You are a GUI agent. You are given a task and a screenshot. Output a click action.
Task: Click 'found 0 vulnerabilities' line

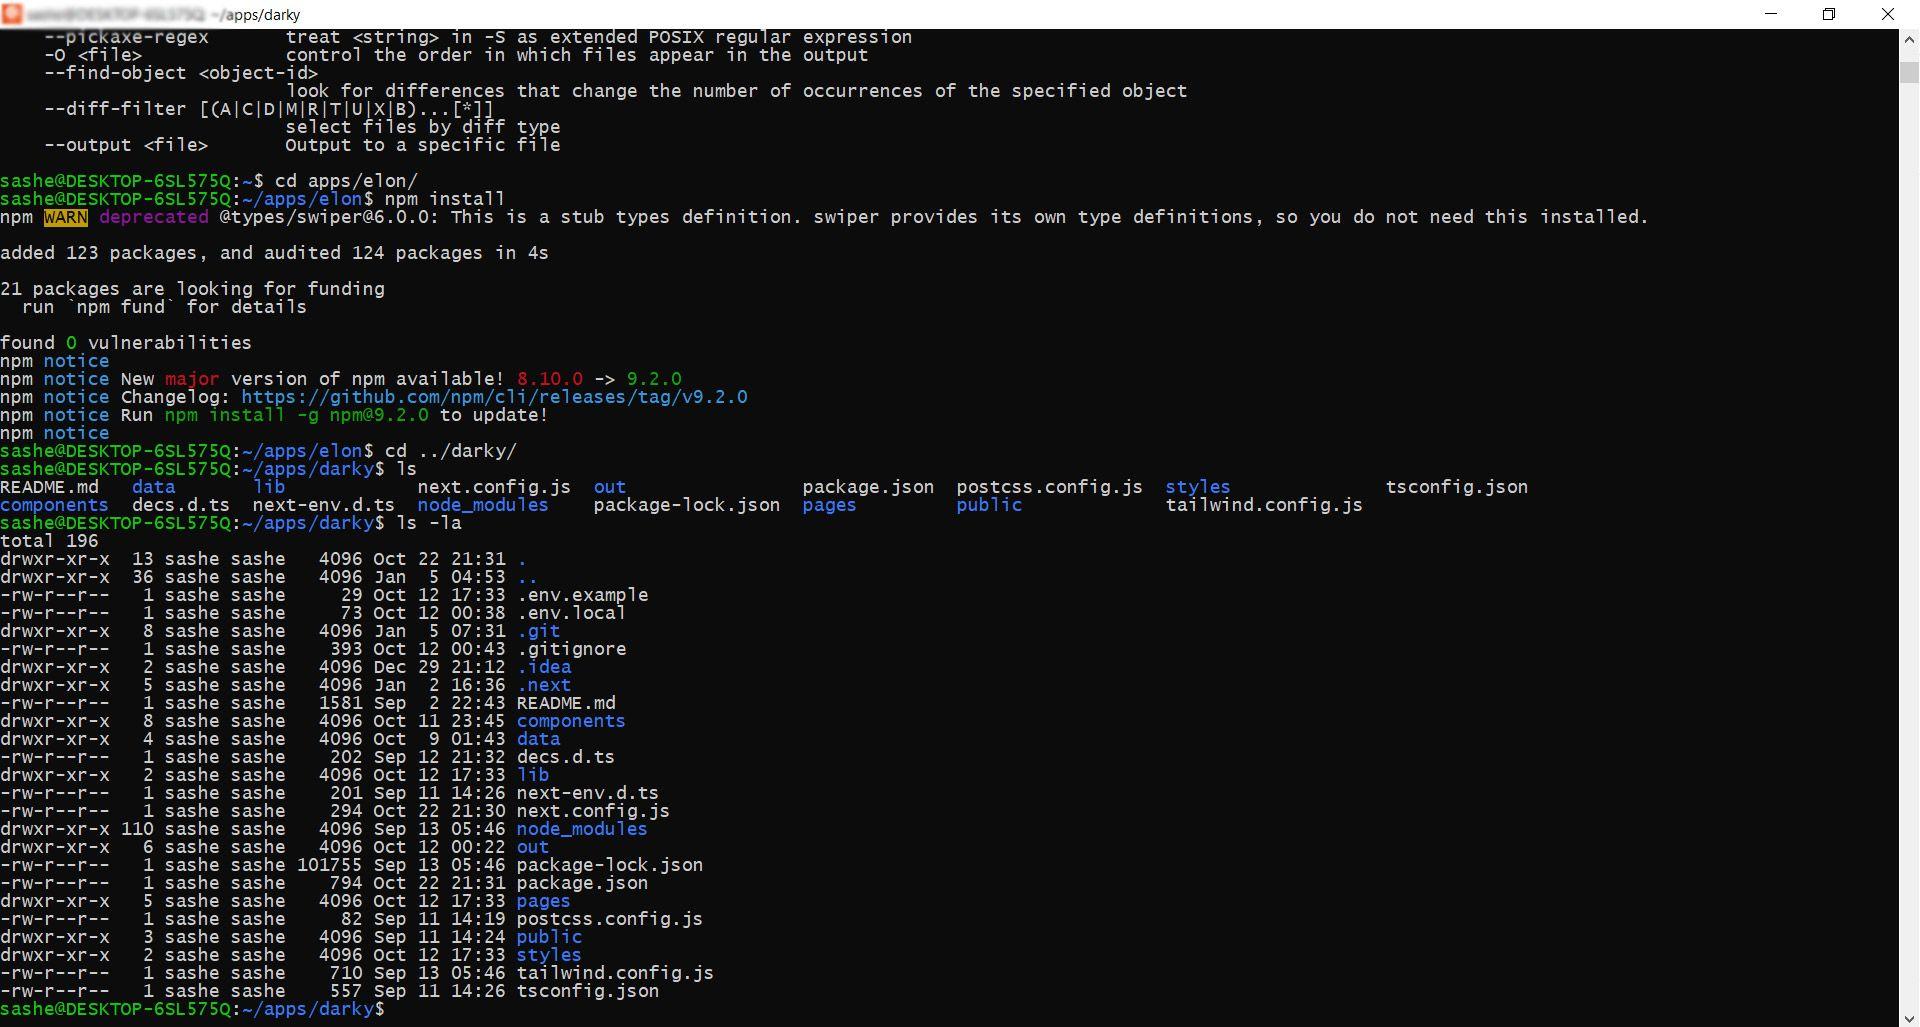(126, 343)
